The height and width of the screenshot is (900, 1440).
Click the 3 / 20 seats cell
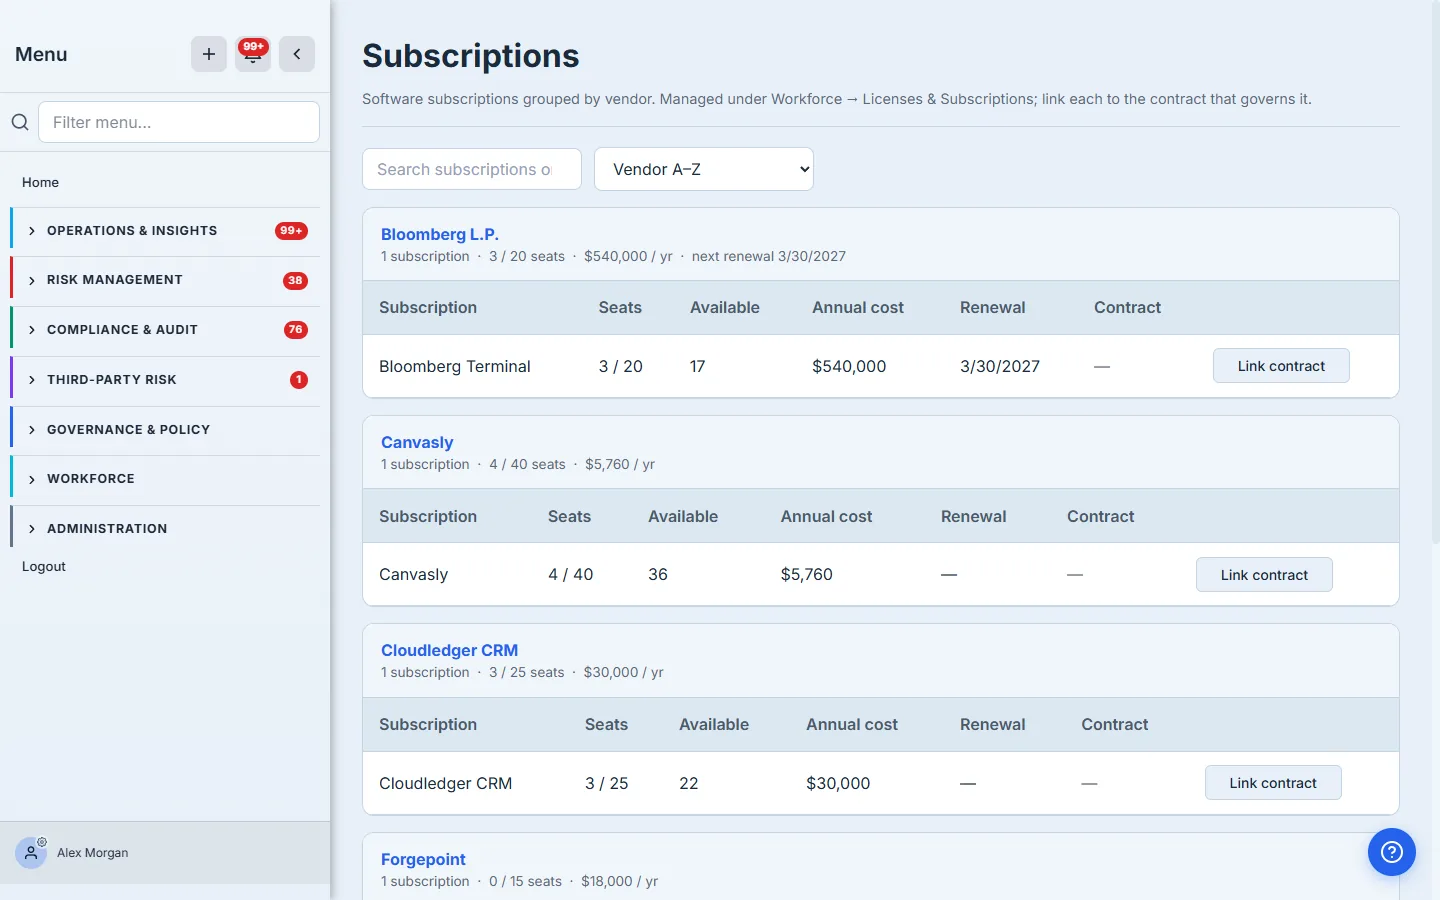click(621, 366)
